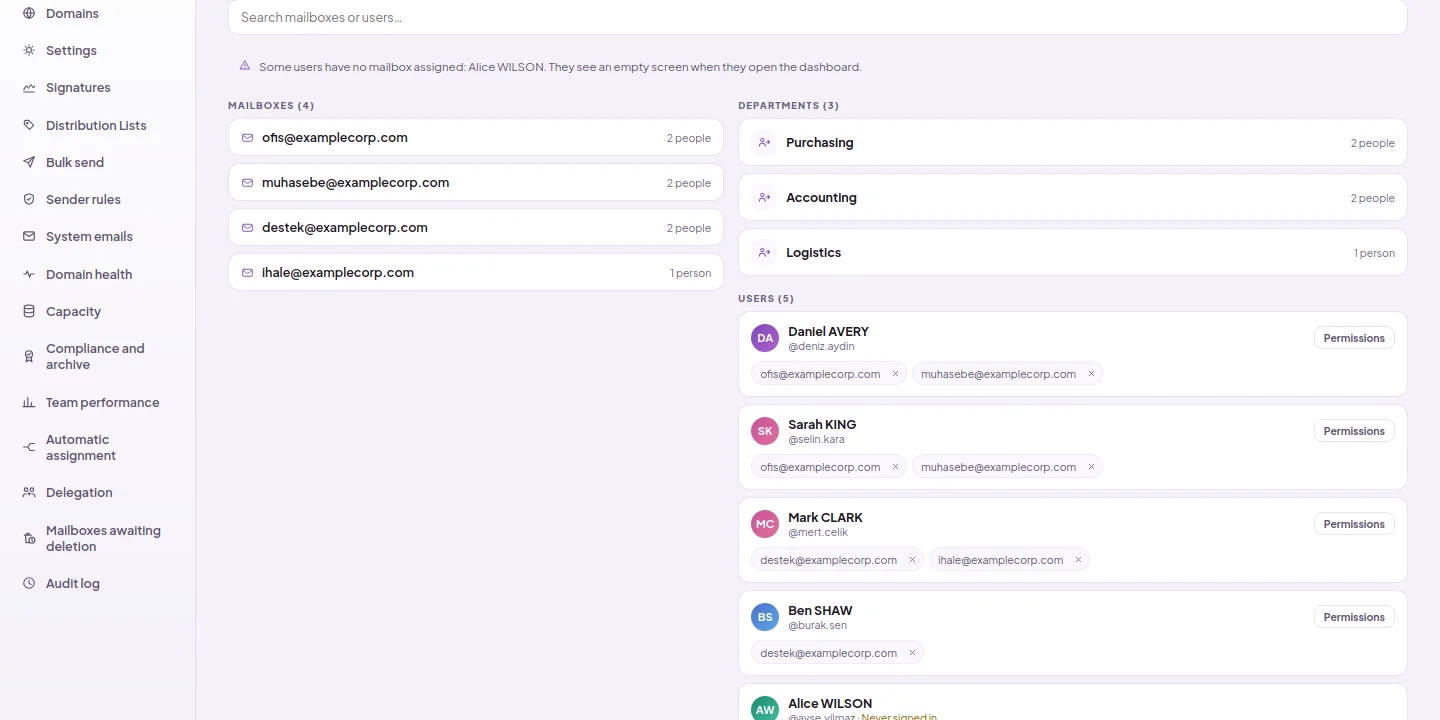1440x720 pixels.
Task: Focus the Search mailboxes or users field
Action: tap(817, 17)
